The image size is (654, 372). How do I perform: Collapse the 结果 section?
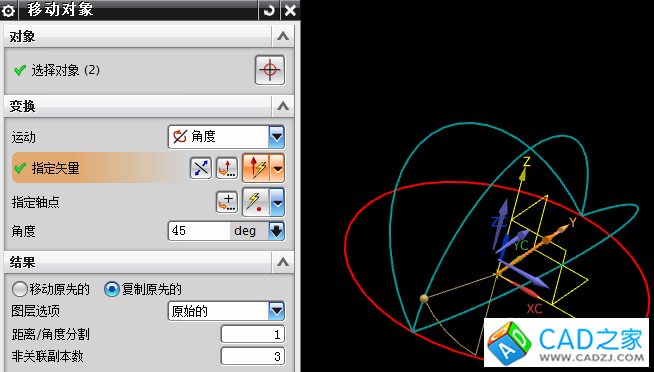283,262
